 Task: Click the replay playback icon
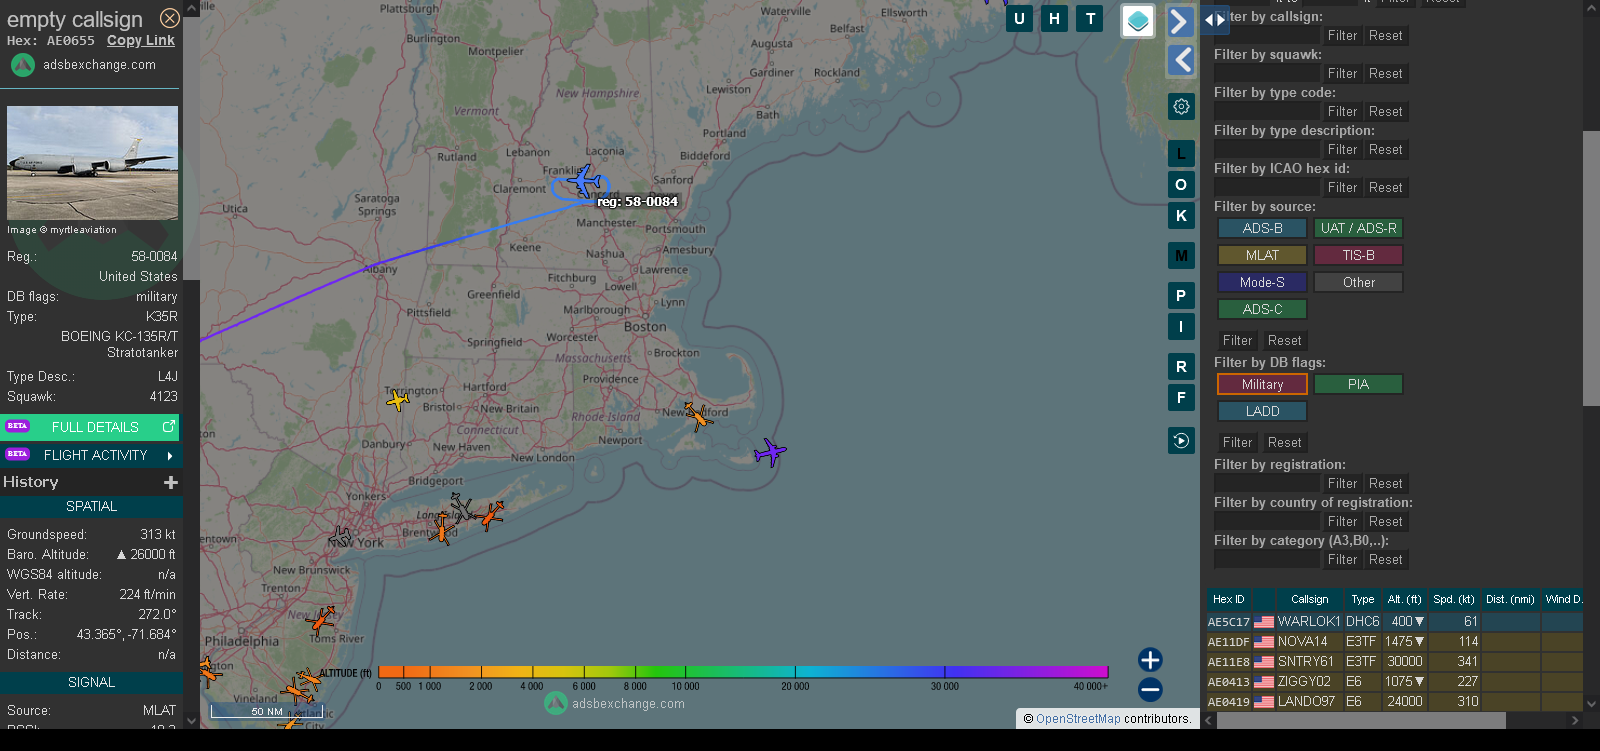(x=1181, y=440)
